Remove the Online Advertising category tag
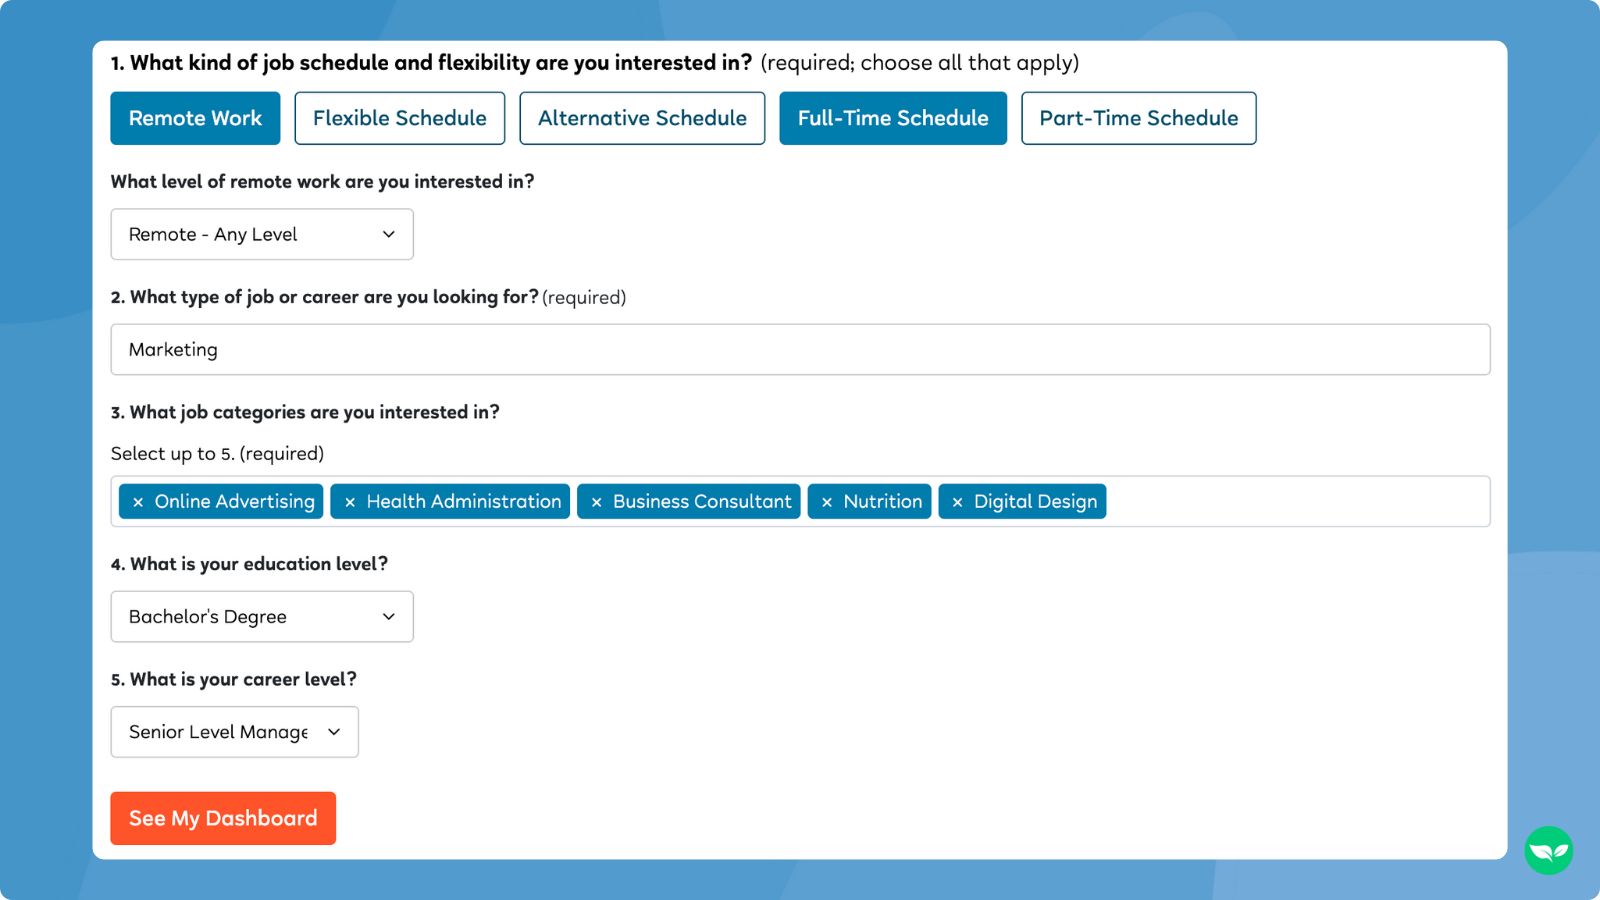Viewport: 1600px width, 900px height. (x=138, y=501)
